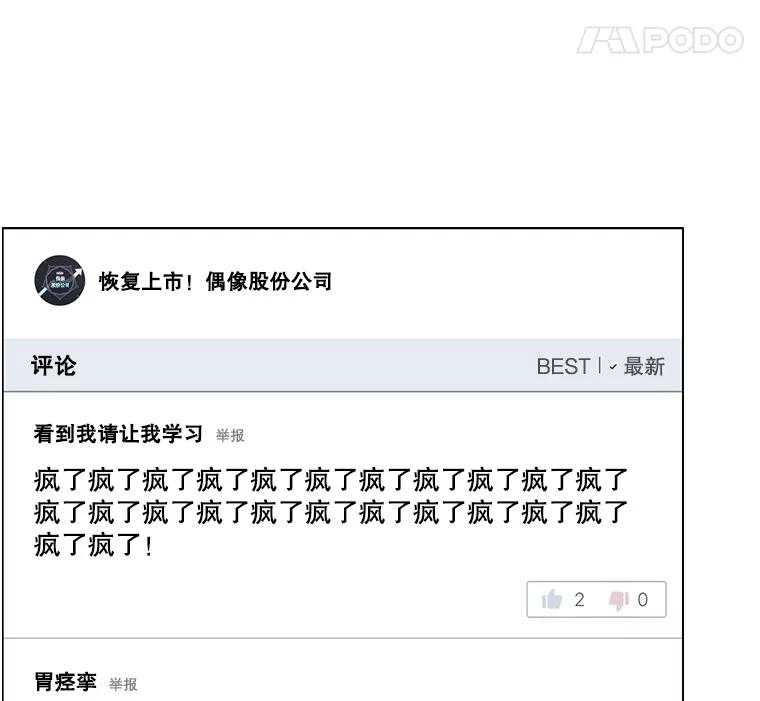
Task: Open user profile 胃痉挛
Action: tap(65, 682)
